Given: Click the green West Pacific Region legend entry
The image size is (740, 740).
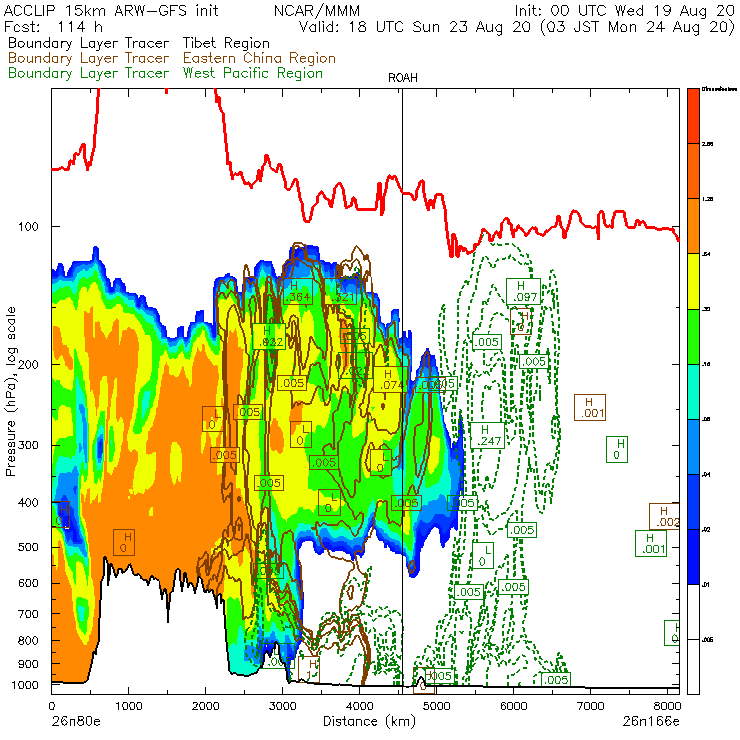Looking at the screenshot, I should tap(165, 73).
